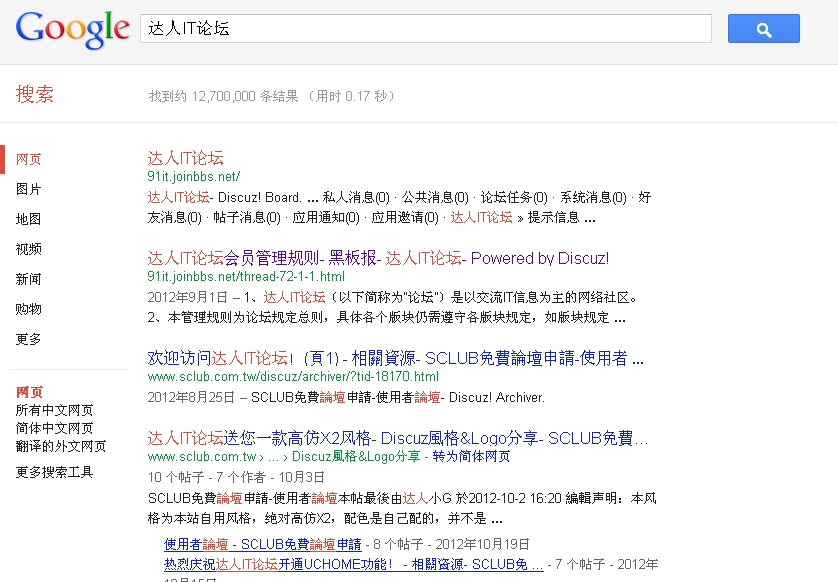Open 热烈庆祝达人IT论坛开通UCHOME功能 sublink

click(353, 564)
